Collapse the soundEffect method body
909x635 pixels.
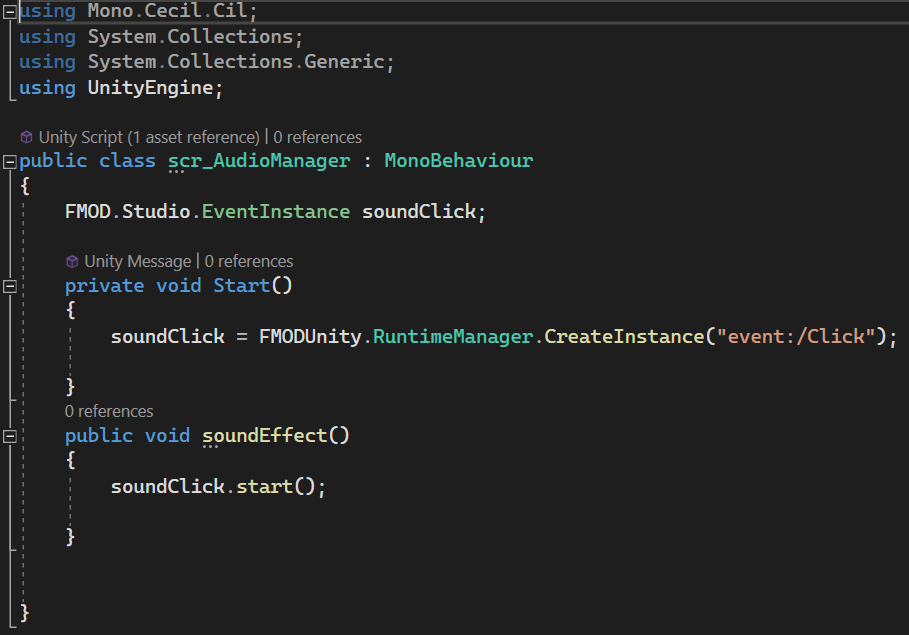click(10, 437)
